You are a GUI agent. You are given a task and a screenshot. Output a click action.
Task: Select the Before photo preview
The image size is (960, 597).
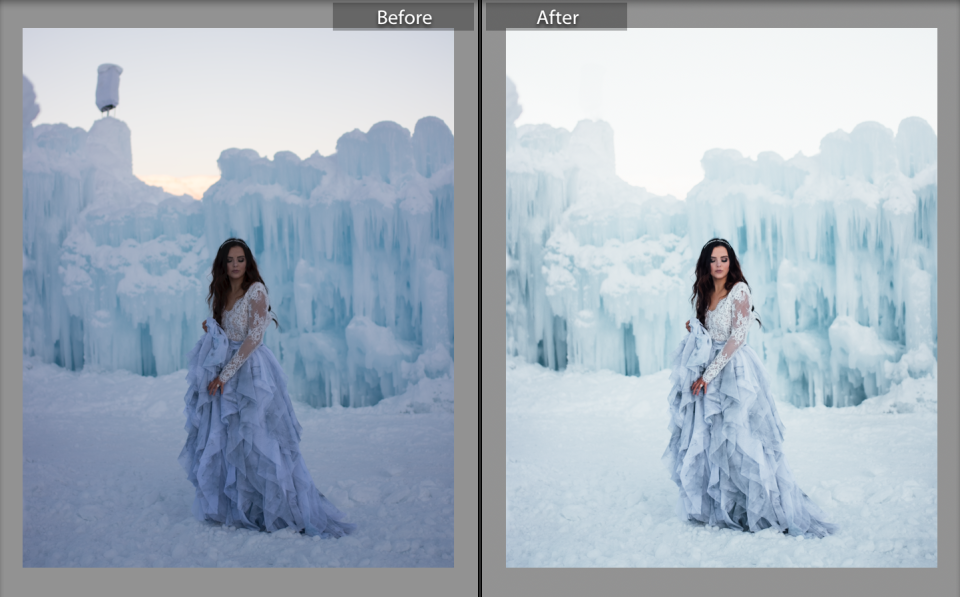coord(238,297)
